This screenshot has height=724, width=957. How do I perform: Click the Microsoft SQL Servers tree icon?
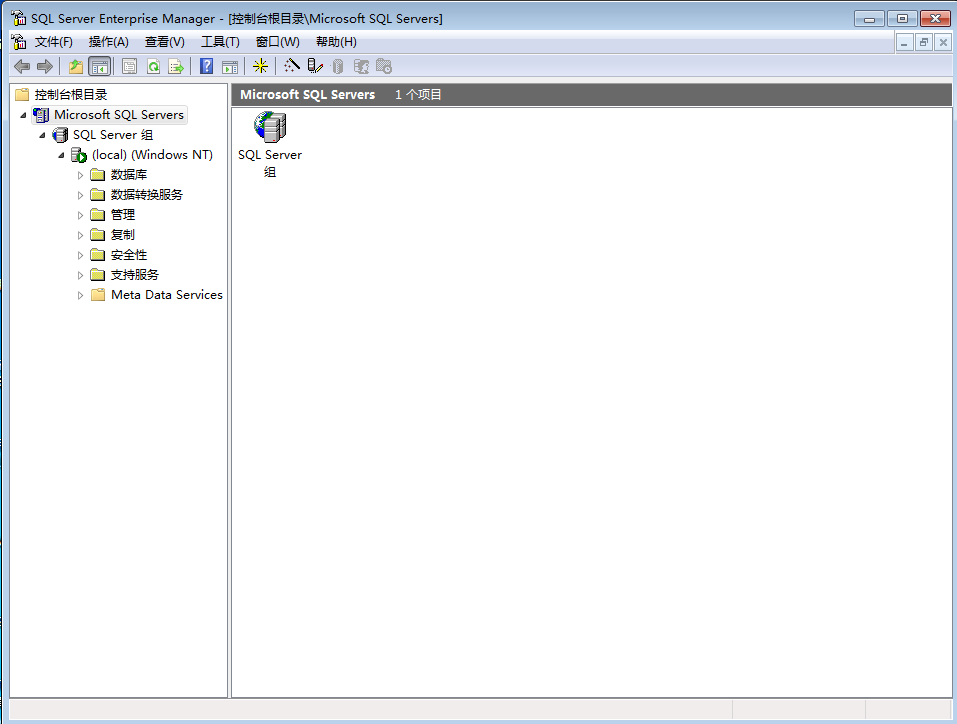click(x=41, y=115)
